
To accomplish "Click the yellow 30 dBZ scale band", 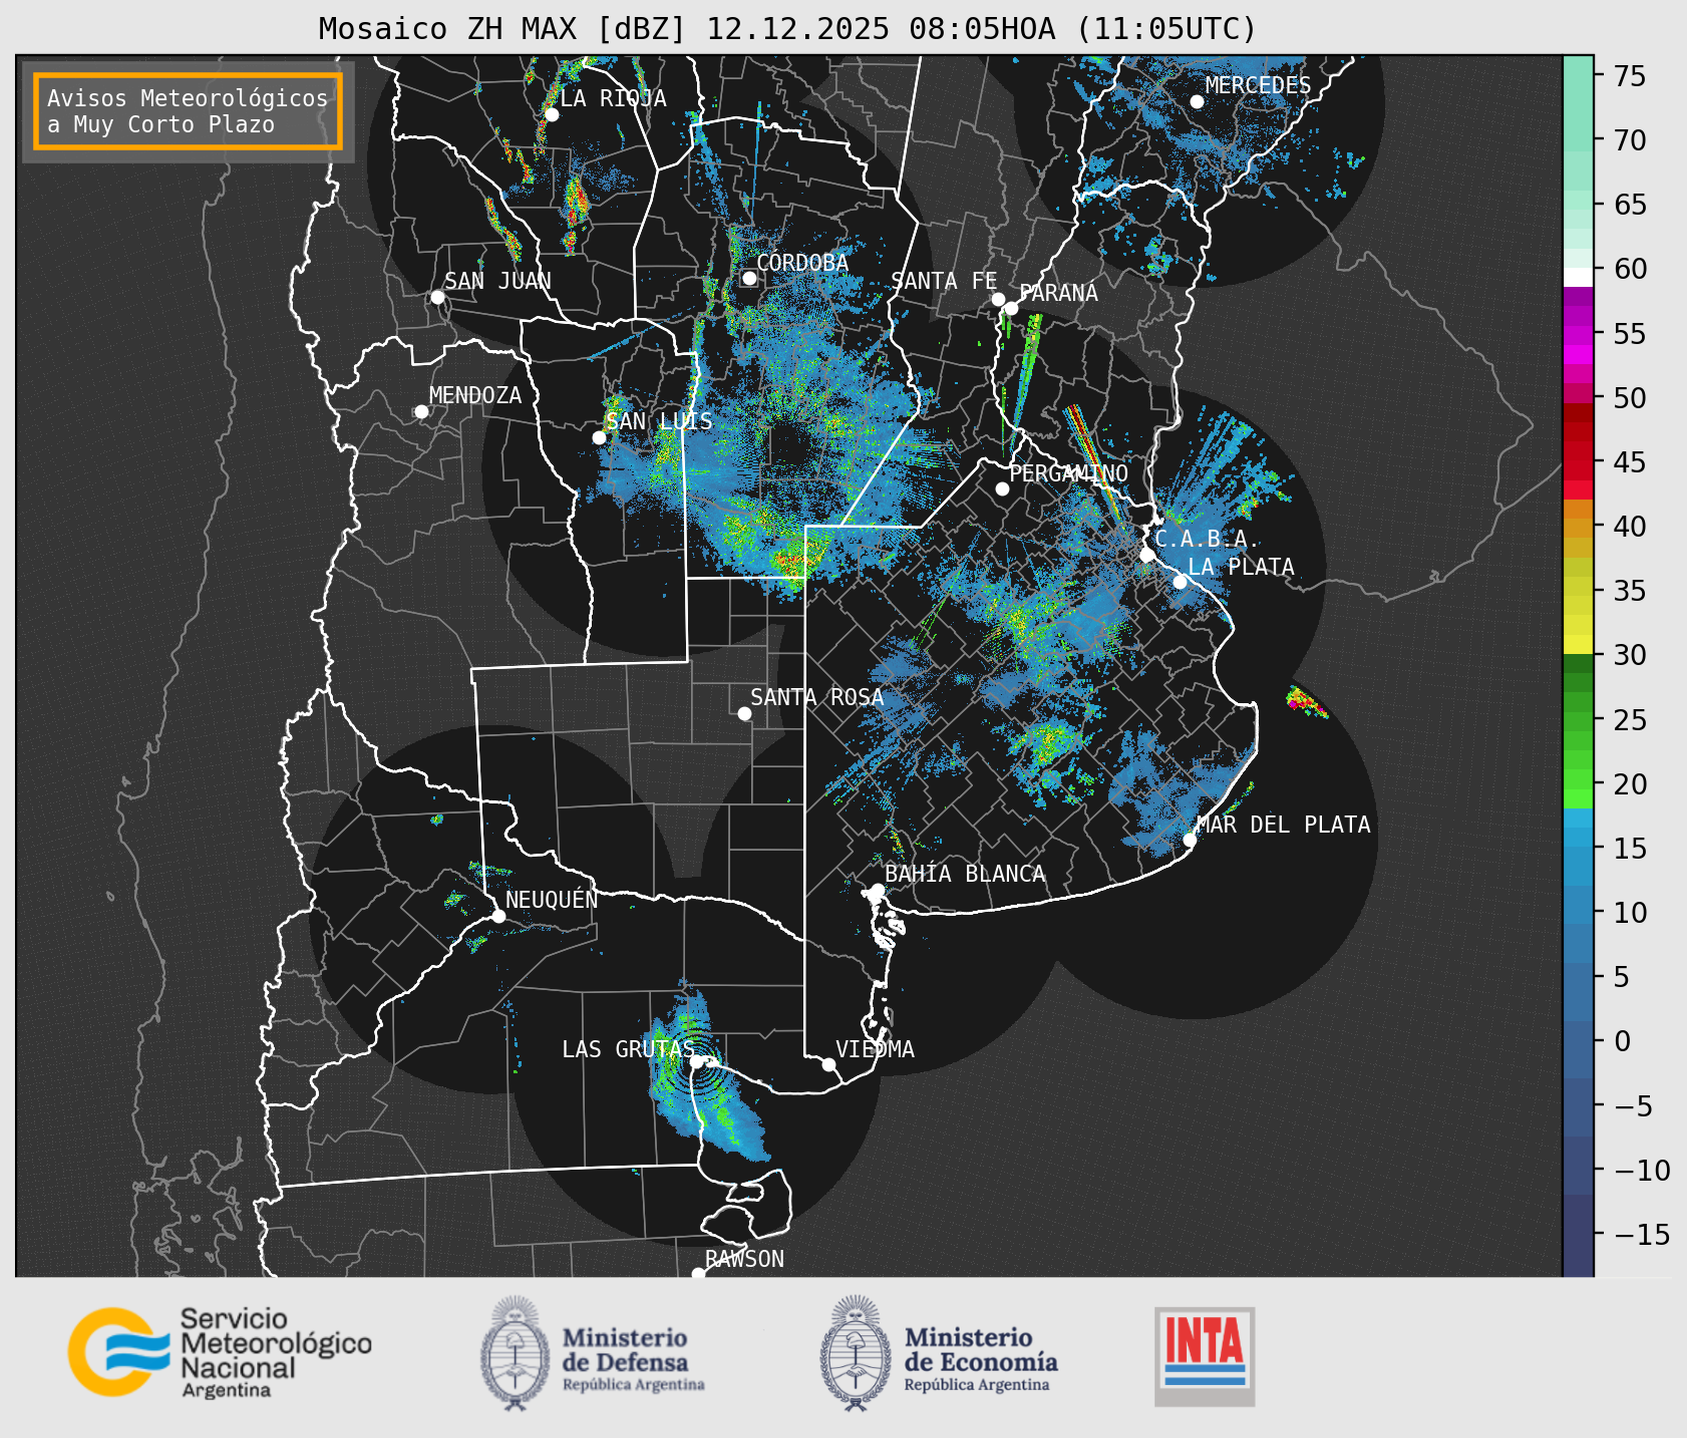I will coord(1577,643).
